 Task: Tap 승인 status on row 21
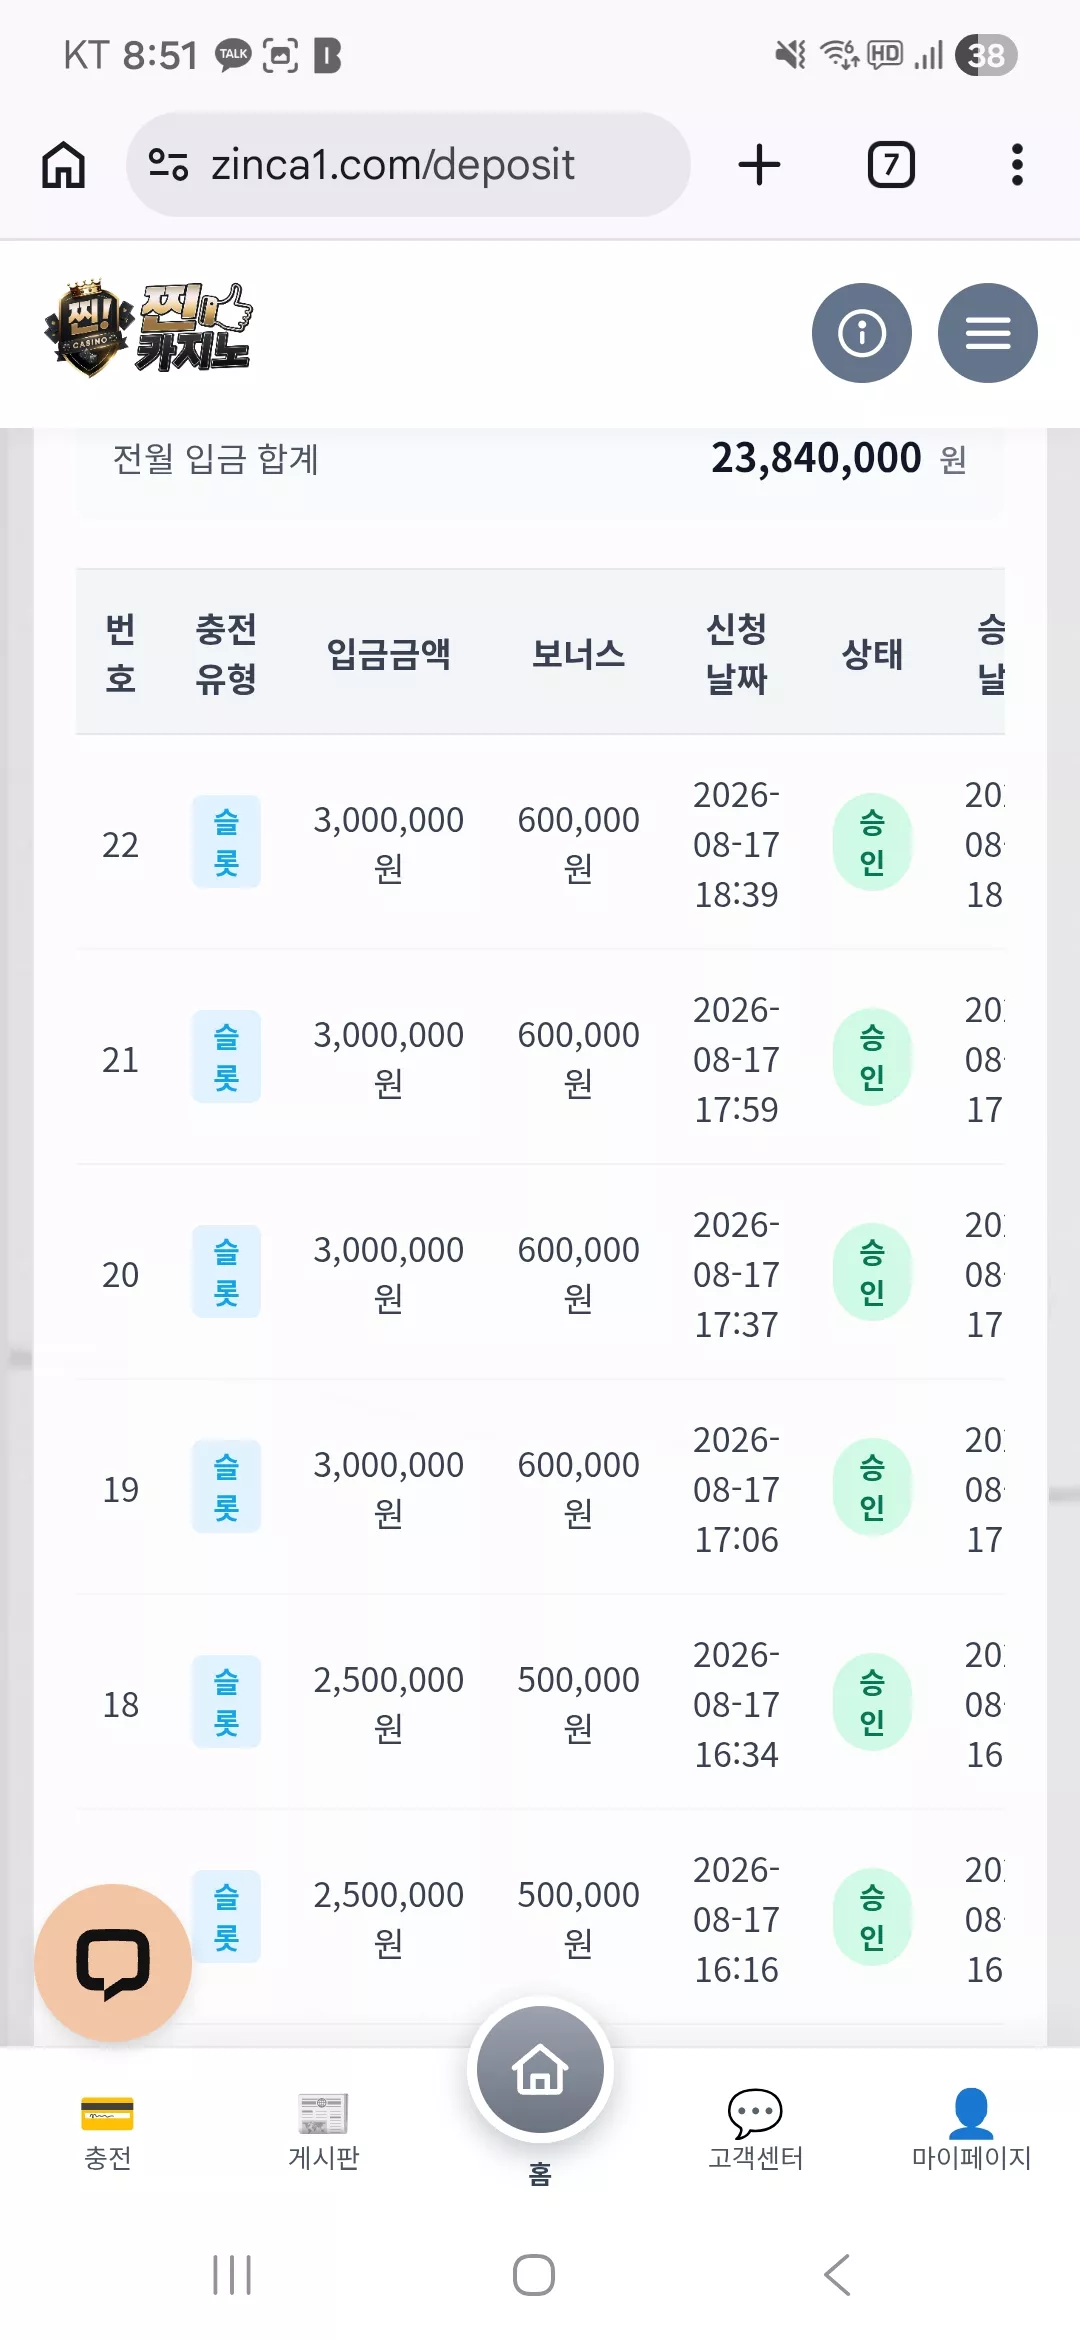point(872,1057)
